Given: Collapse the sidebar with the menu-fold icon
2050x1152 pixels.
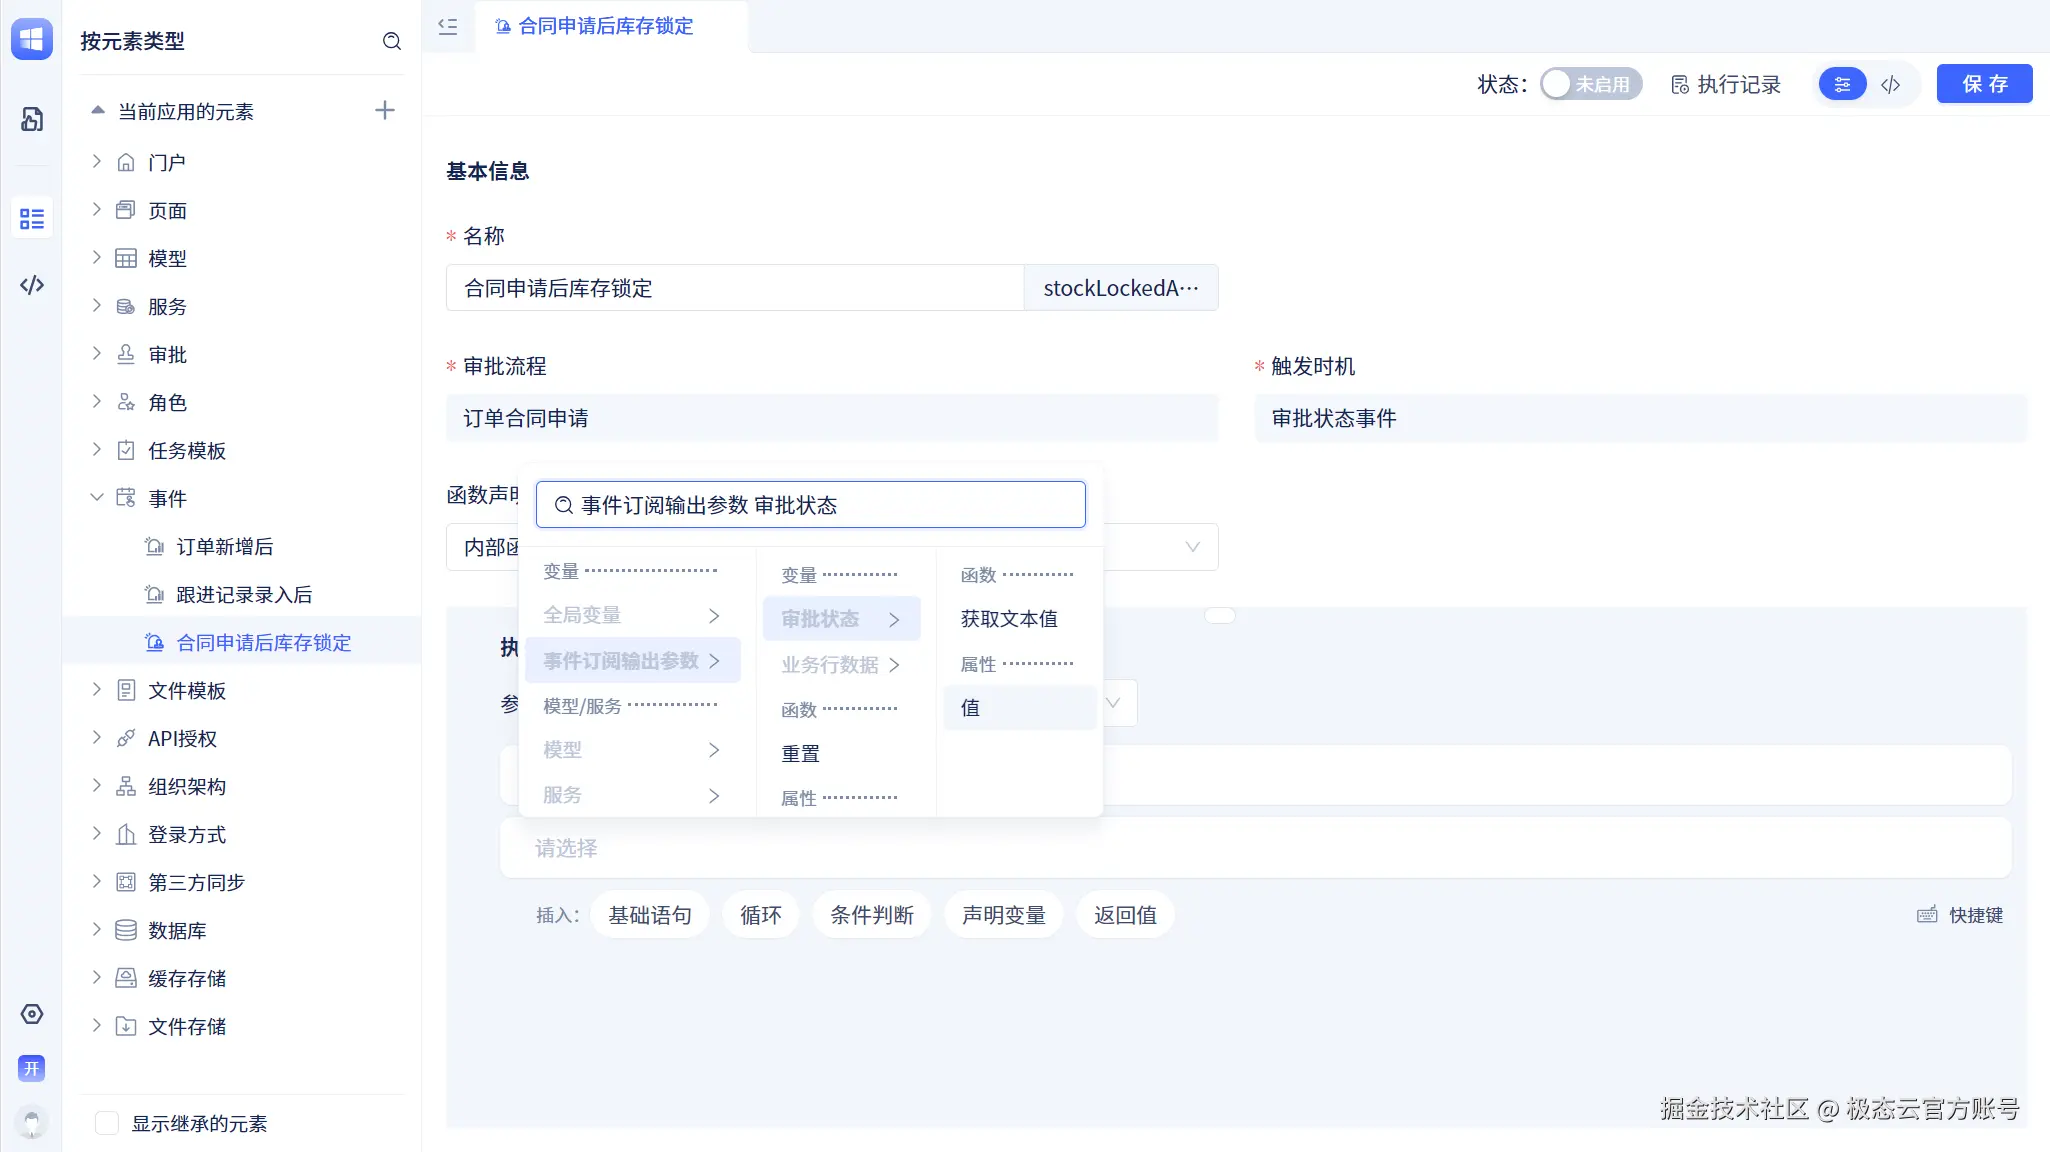Looking at the screenshot, I should 448,27.
